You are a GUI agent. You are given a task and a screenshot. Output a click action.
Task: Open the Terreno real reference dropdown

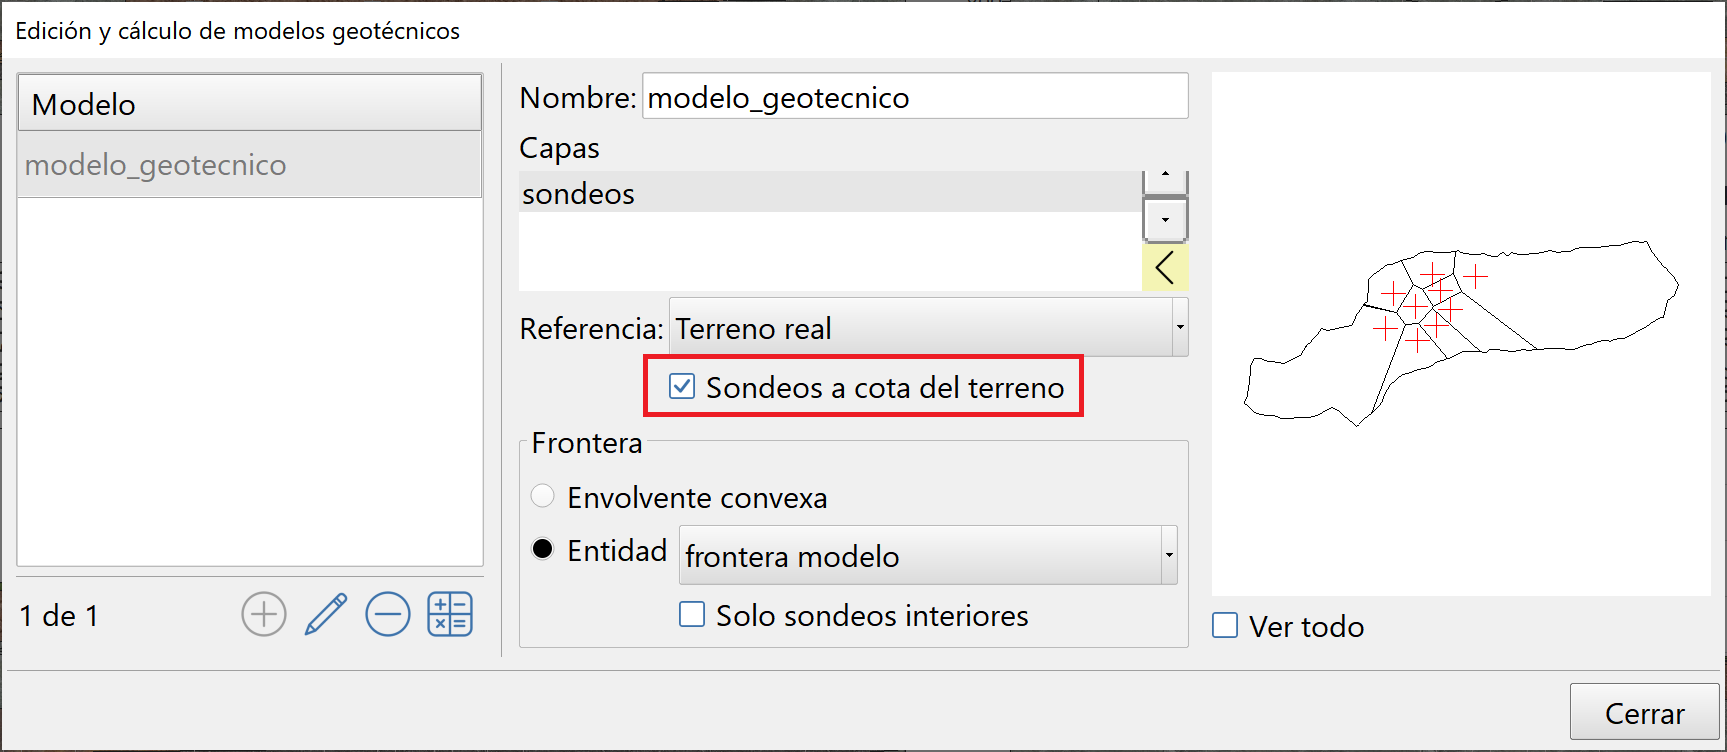pos(920,327)
